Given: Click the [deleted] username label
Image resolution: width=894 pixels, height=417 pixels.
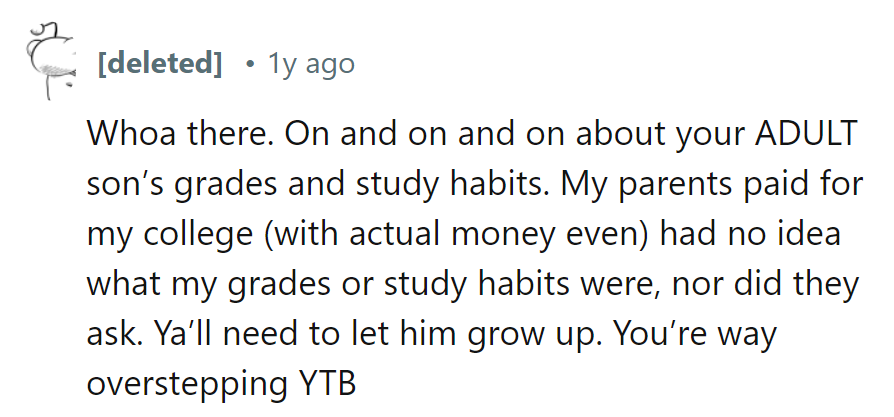Looking at the screenshot, I should tap(159, 65).
